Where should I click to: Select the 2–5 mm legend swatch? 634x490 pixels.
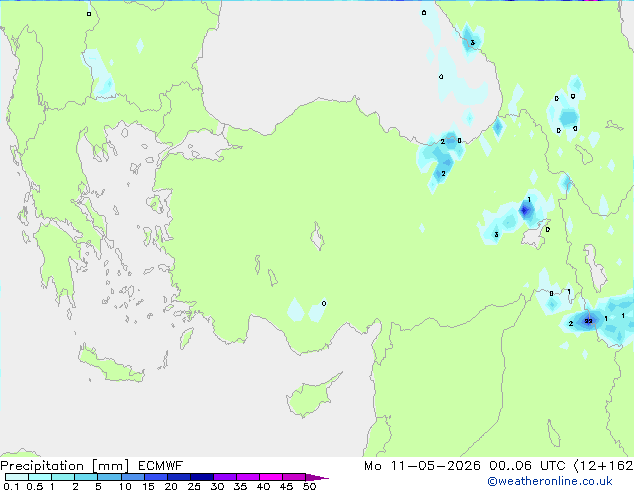pyautogui.click(x=86, y=477)
